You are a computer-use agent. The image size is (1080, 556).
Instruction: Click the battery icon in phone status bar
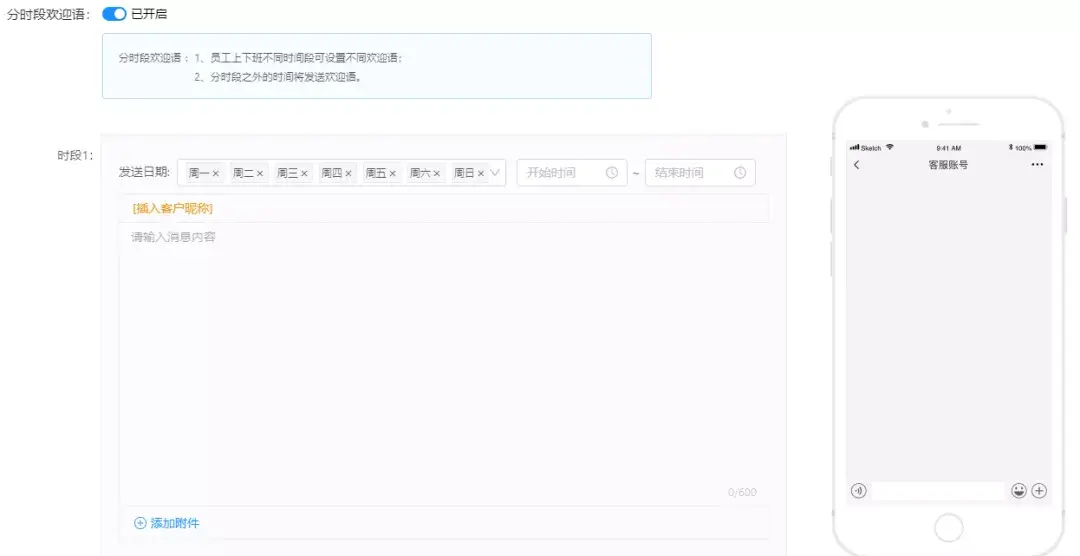(x=1040, y=147)
